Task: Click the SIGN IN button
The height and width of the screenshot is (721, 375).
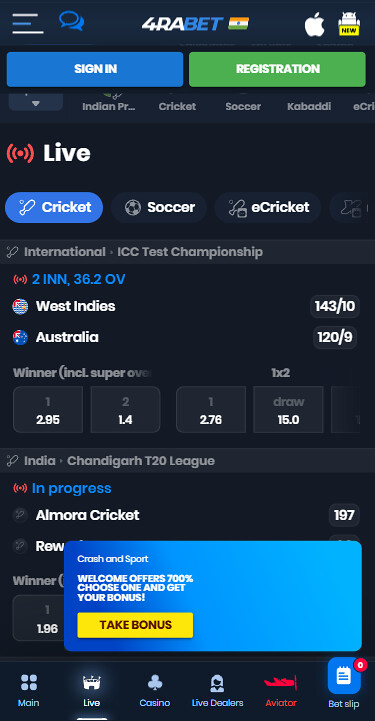Action: pyautogui.click(x=95, y=69)
